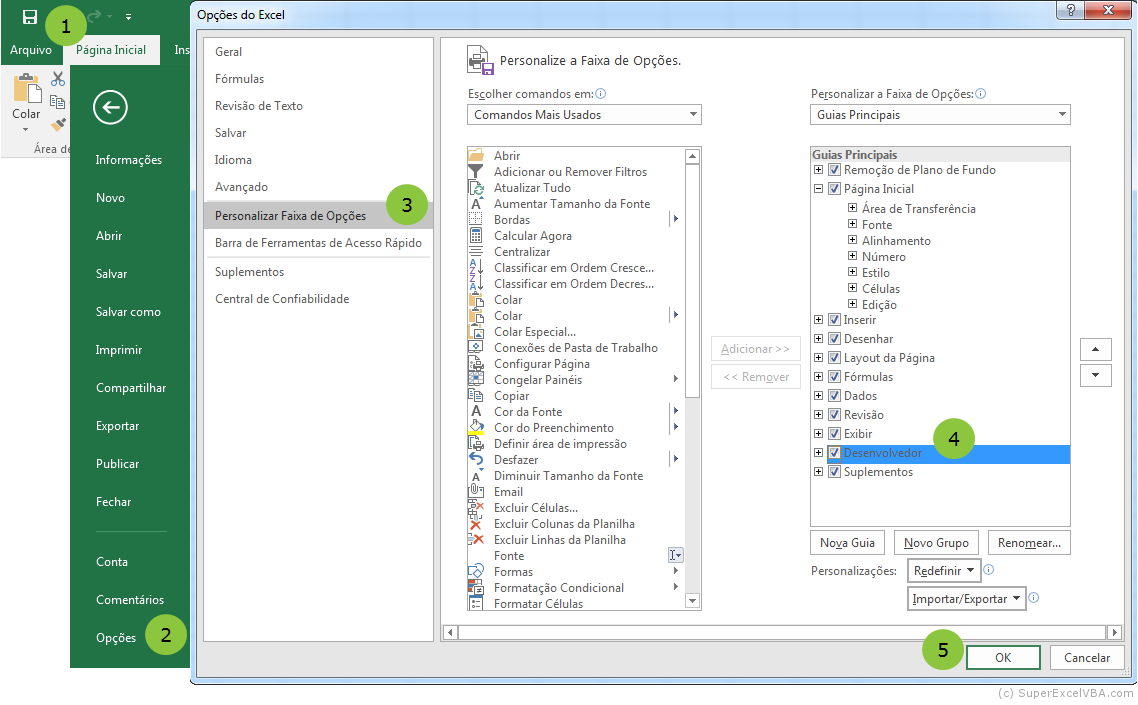
Task: Click the Save icon in quick access toolbar
Action: (x=30, y=17)
